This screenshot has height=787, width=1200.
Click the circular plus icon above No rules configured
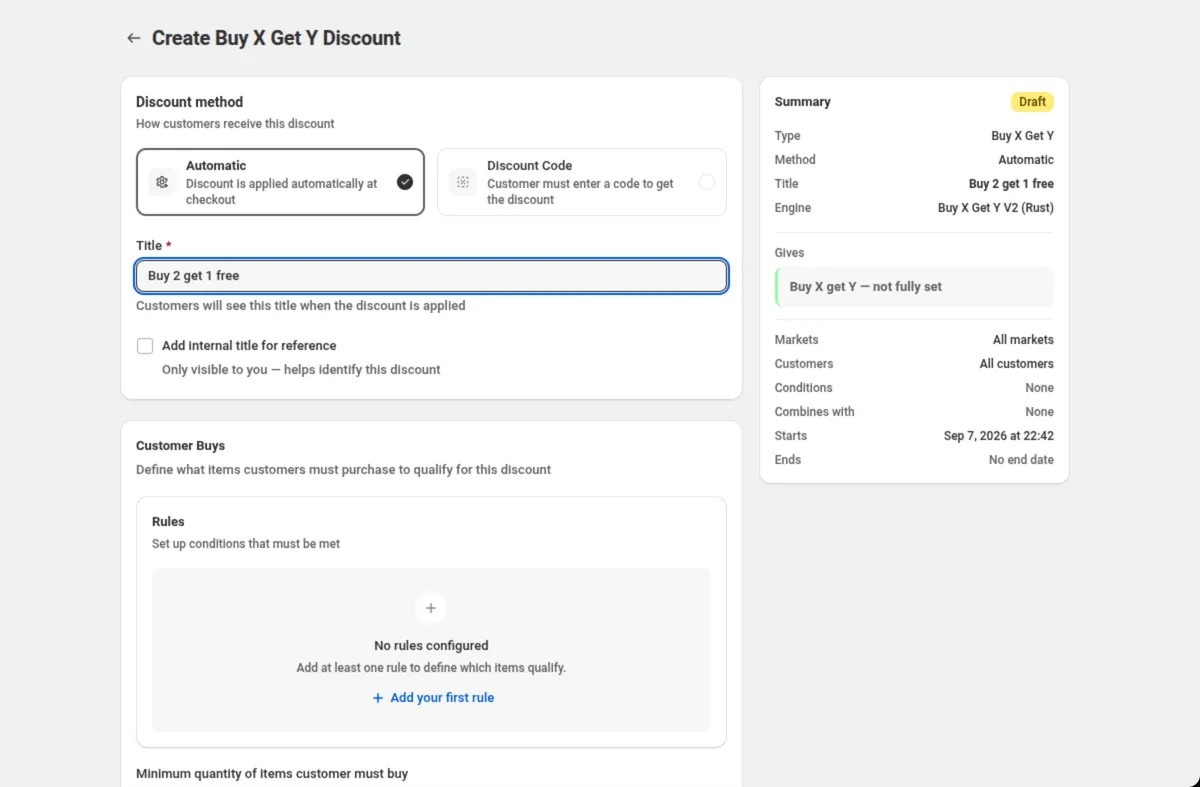coord(431,608)
